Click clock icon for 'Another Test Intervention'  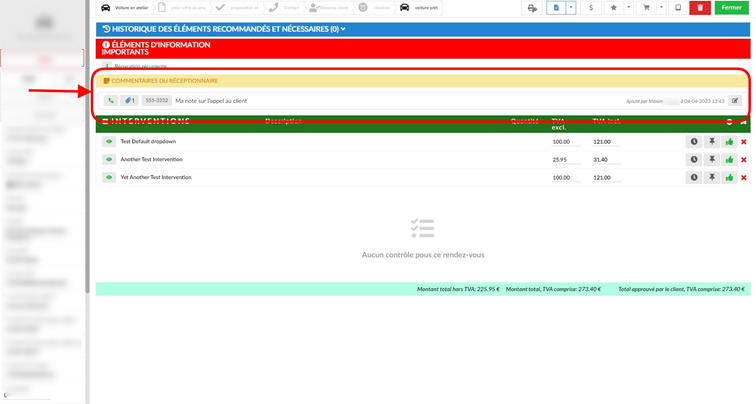tap(694, 160)
